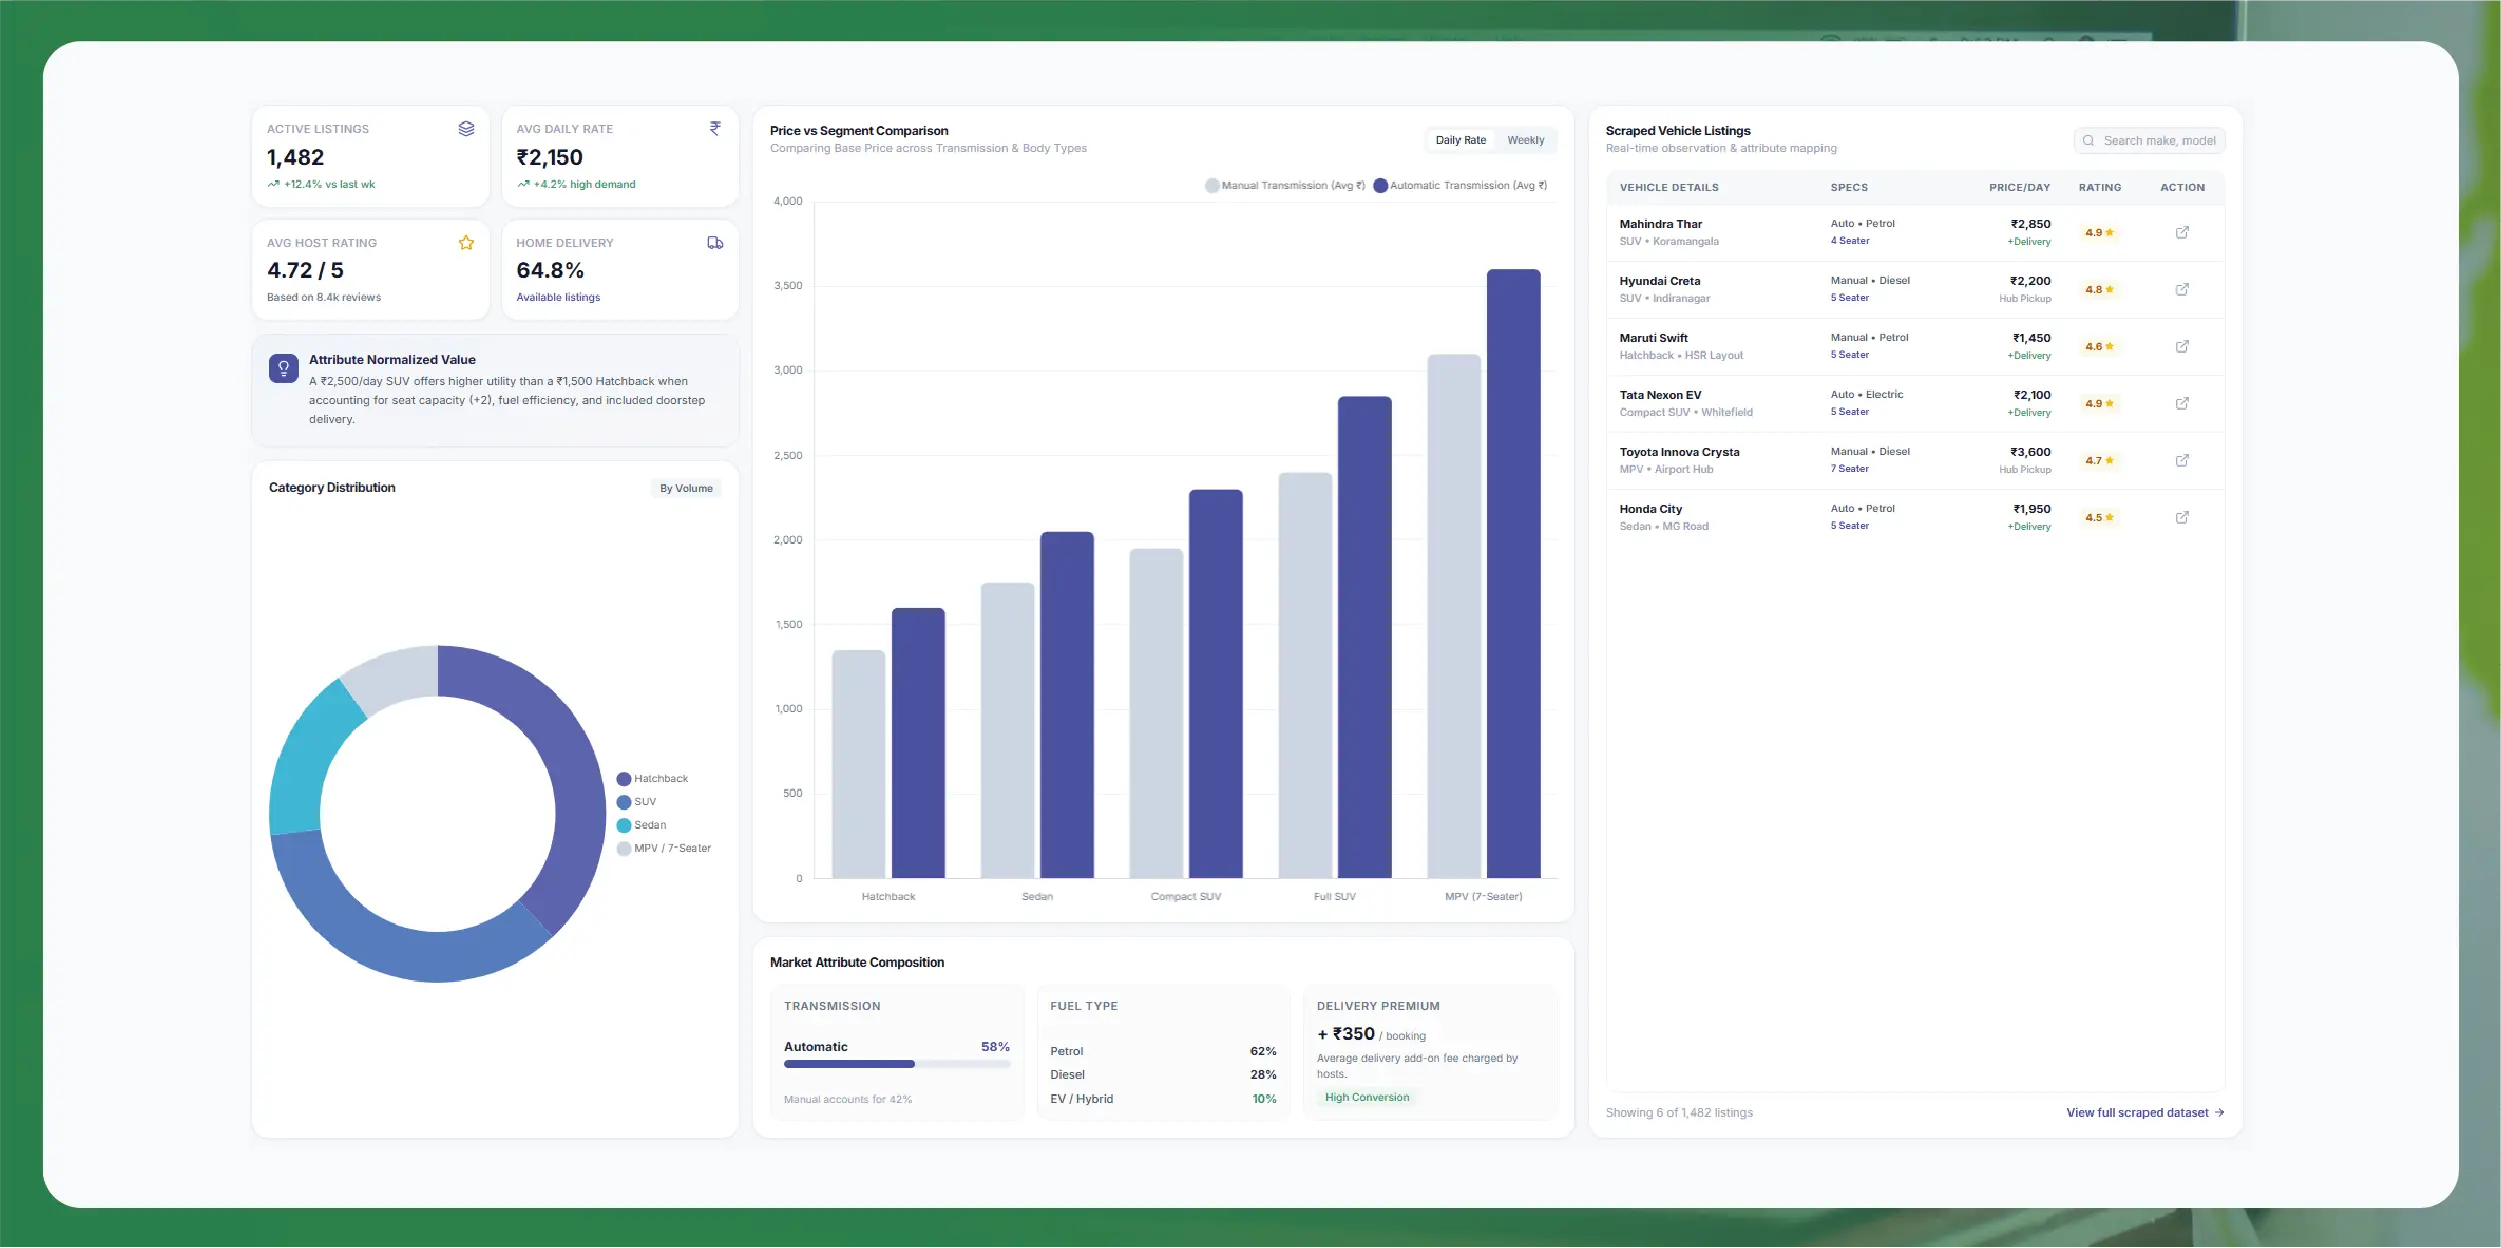Viewport: 2501px width, 1248px height.
Task: Open external link for Toyota Innova Crysta row
Action: 2182,461
